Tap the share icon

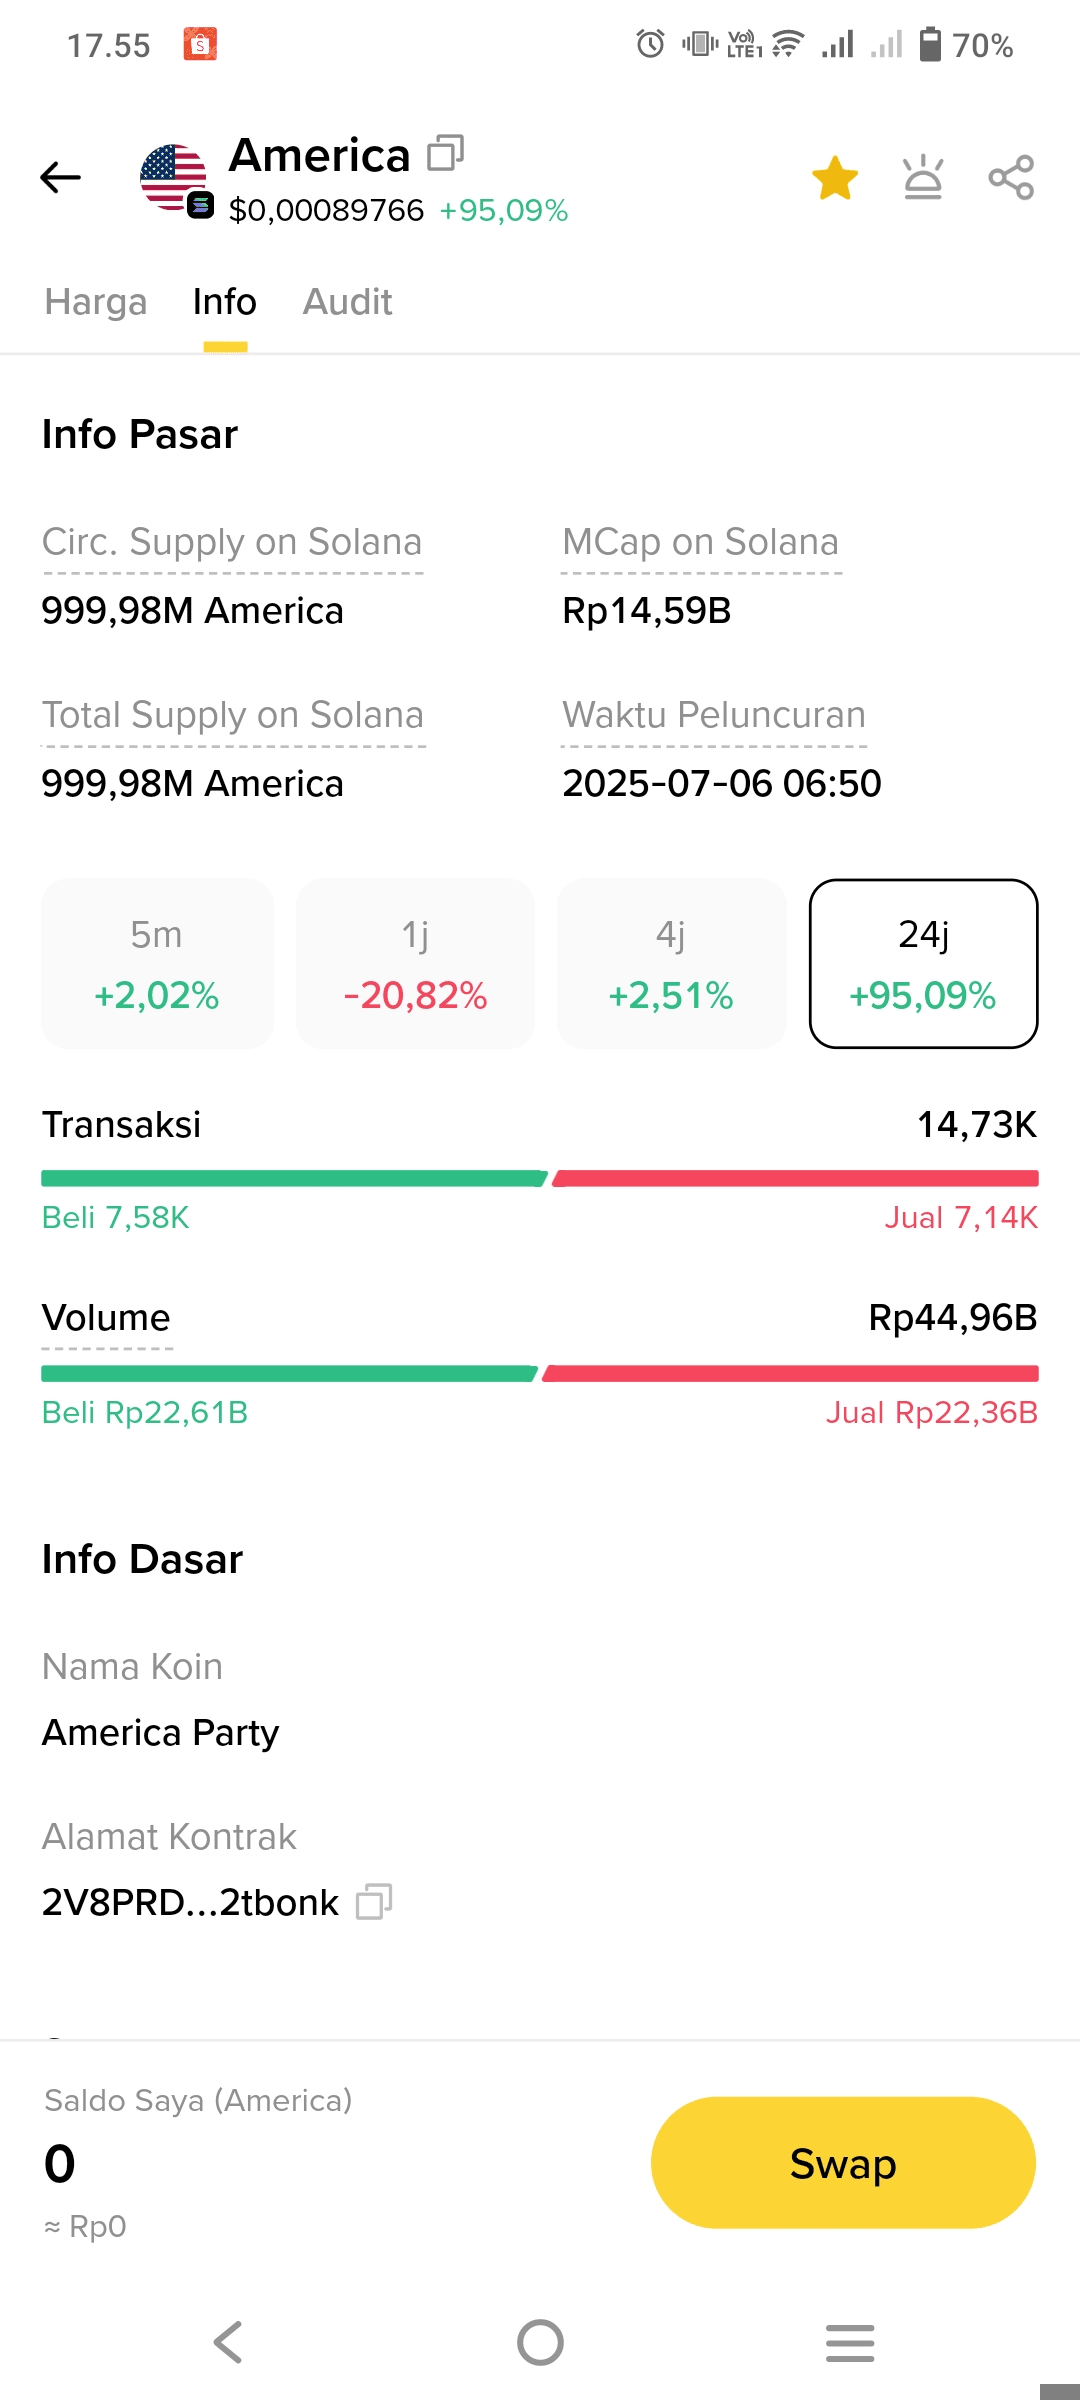tap(1011, 178)
